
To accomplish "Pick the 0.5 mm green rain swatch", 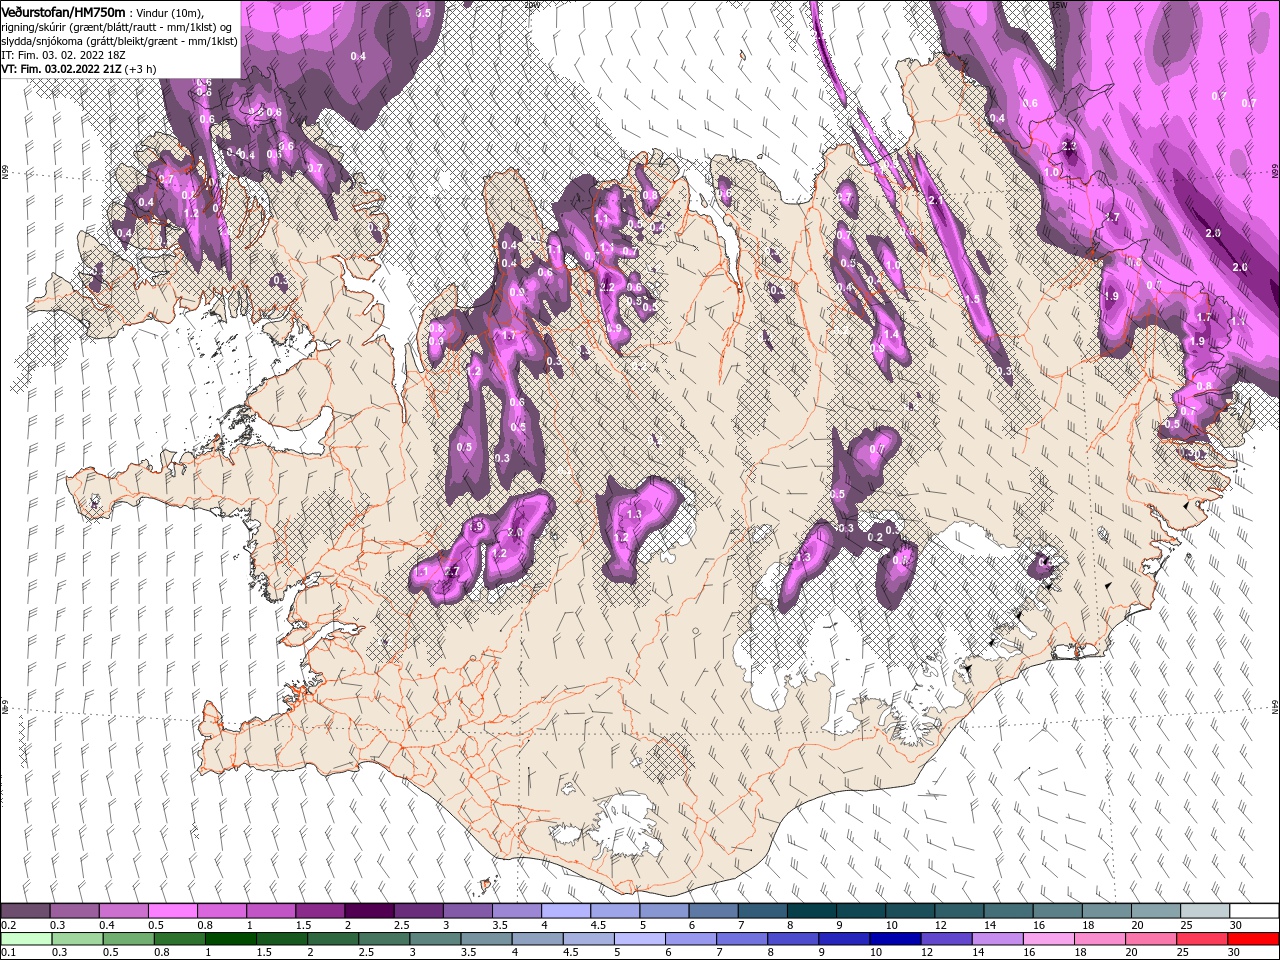I will click(128, 939).
